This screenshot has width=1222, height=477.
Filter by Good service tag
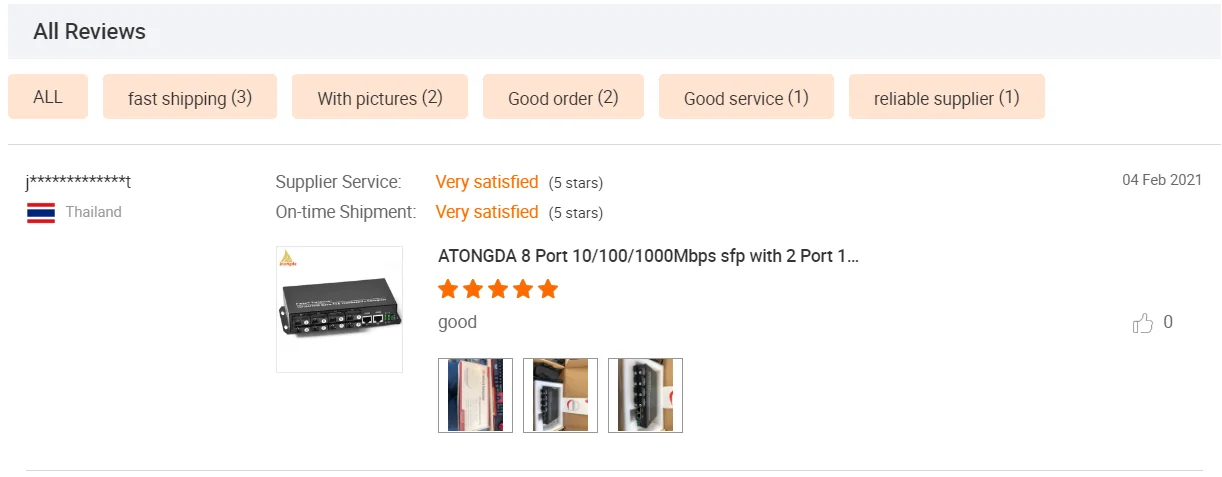pyautogui.click(x=746, y=98)
